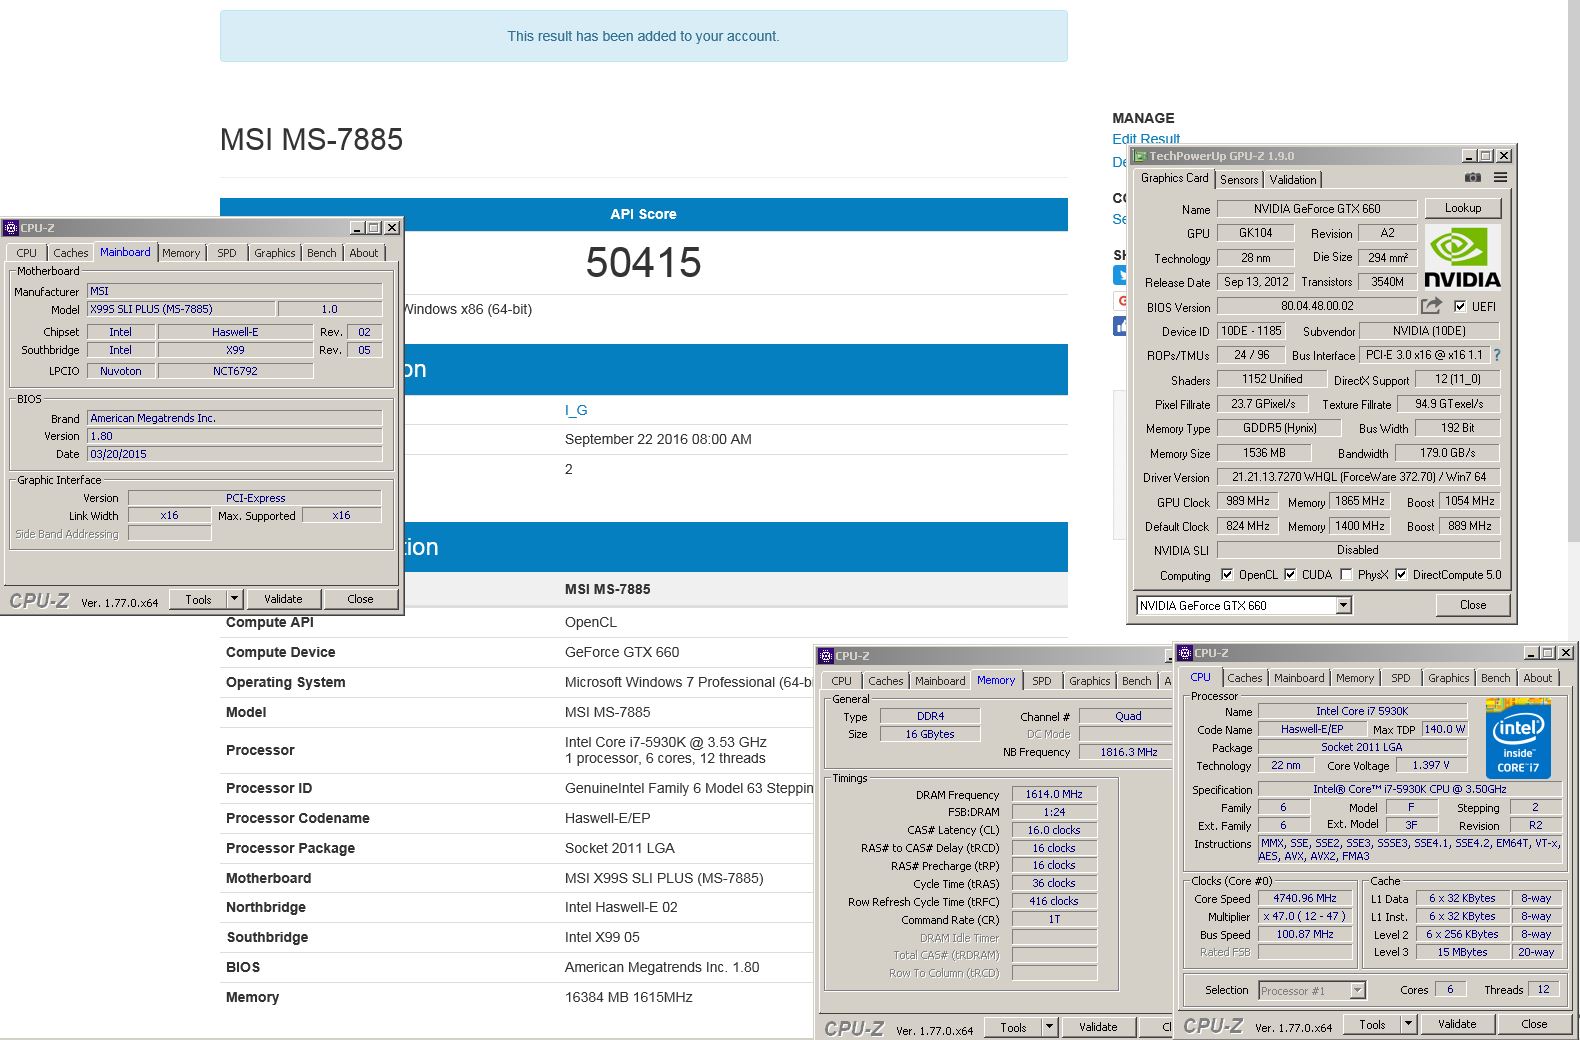Viewport: 1580px width, 1040px height.
Task: Click Validate in the CPU-Z Mainboard window
Action: pyautogui.click(x=283, y=599)
